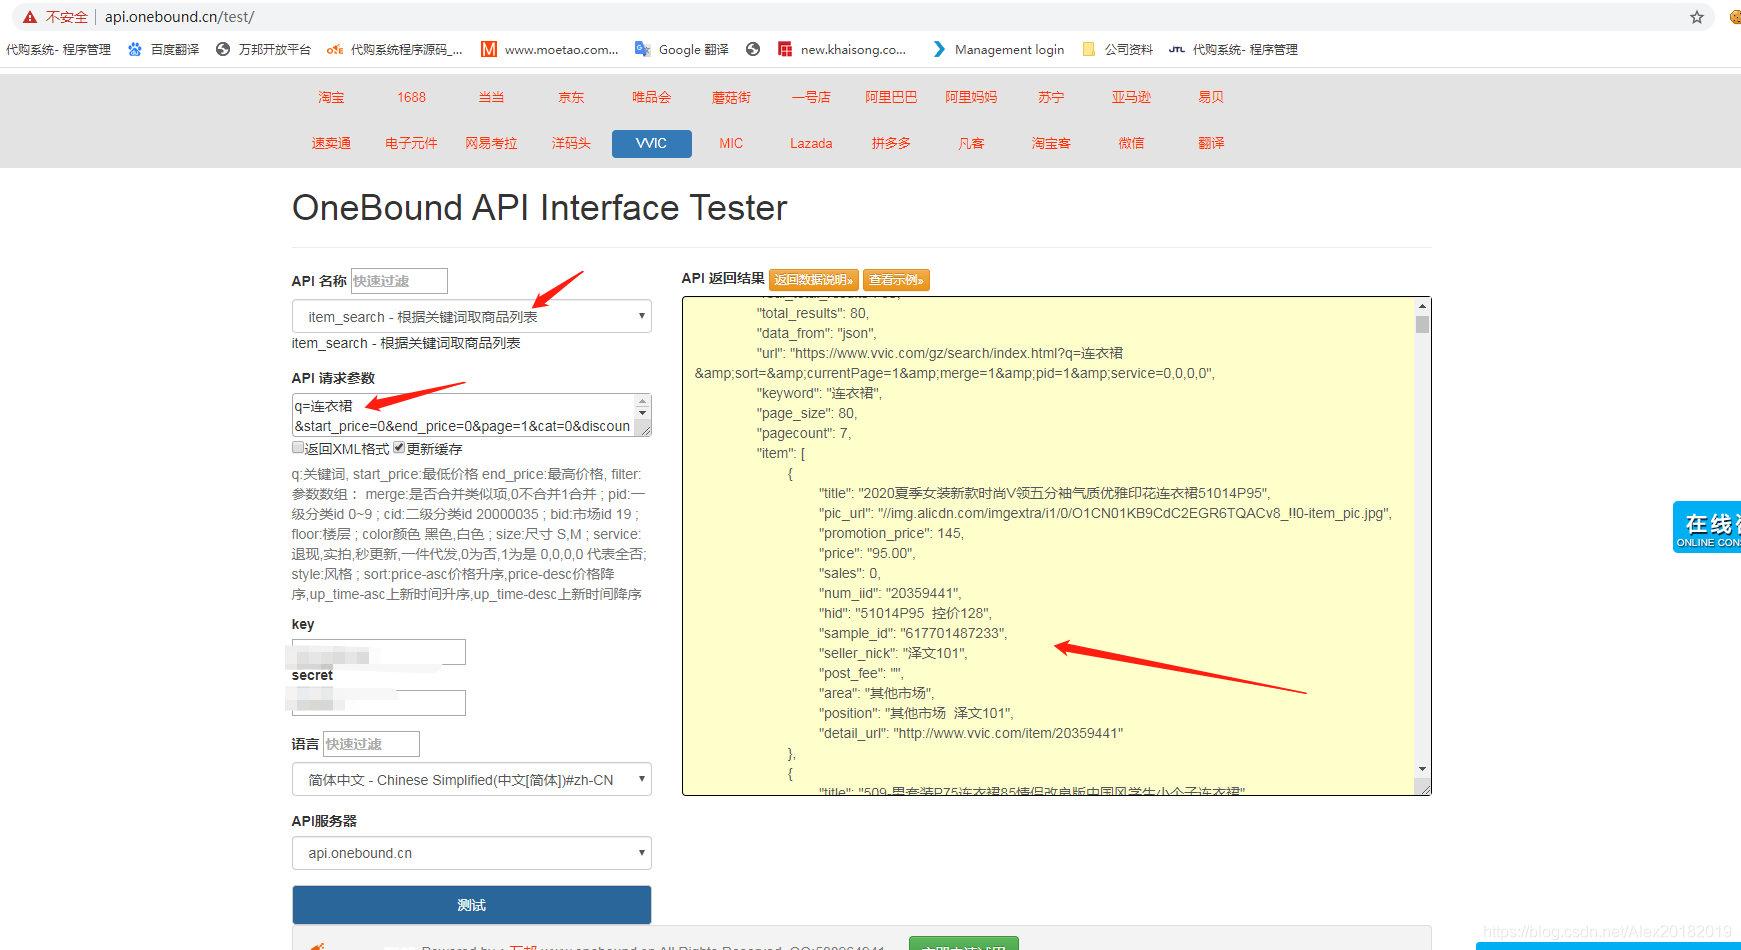1741x950 pixels.
Task: Click the parameter box scroll down arrow
Action: click(643, 412)
